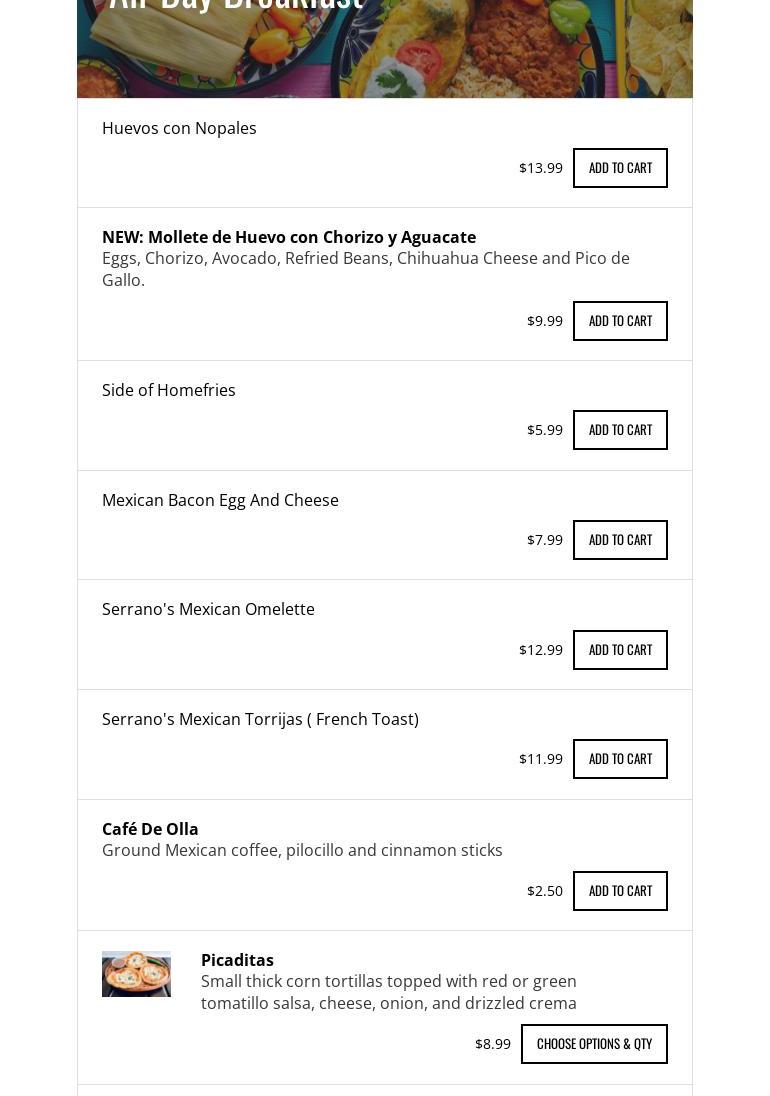Open the NEW Mollete de Huevo item title
Screen dimensions: 770x1096
tap(289, 237)
